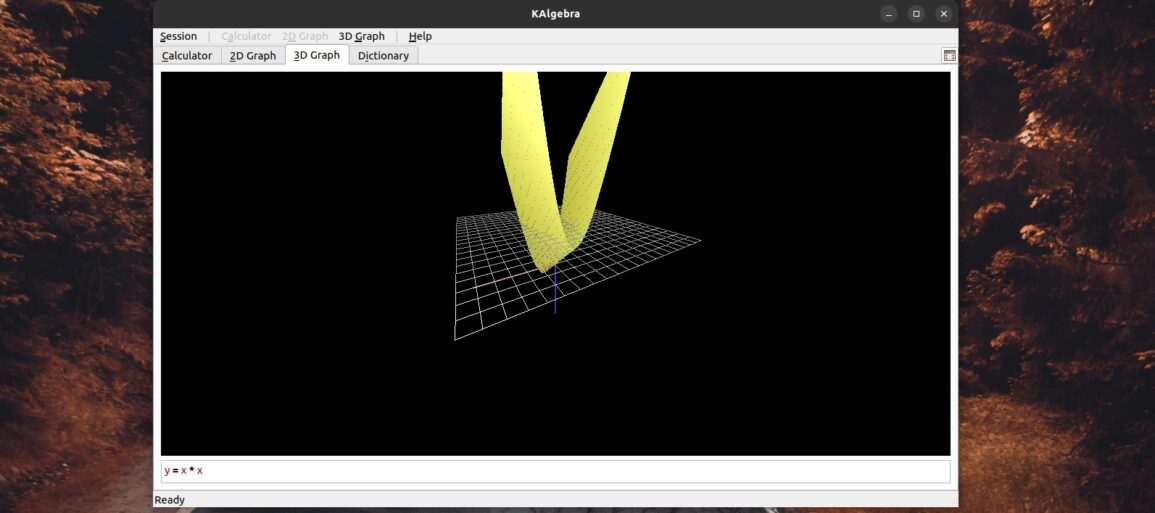Maximize the KAlgebra window
The width and height of the screenshot is (1155, 513).
point(916,14)
